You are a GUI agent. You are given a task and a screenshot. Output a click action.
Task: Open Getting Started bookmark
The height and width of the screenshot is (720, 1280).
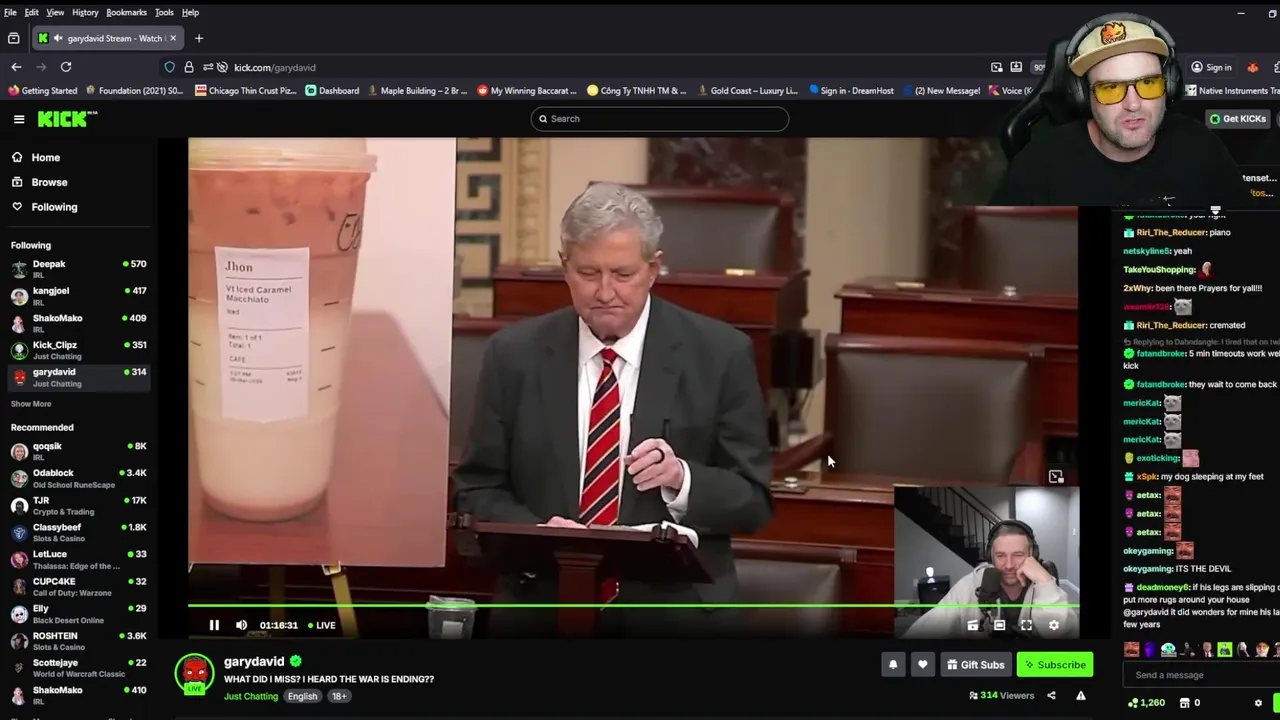click(42, 90)
